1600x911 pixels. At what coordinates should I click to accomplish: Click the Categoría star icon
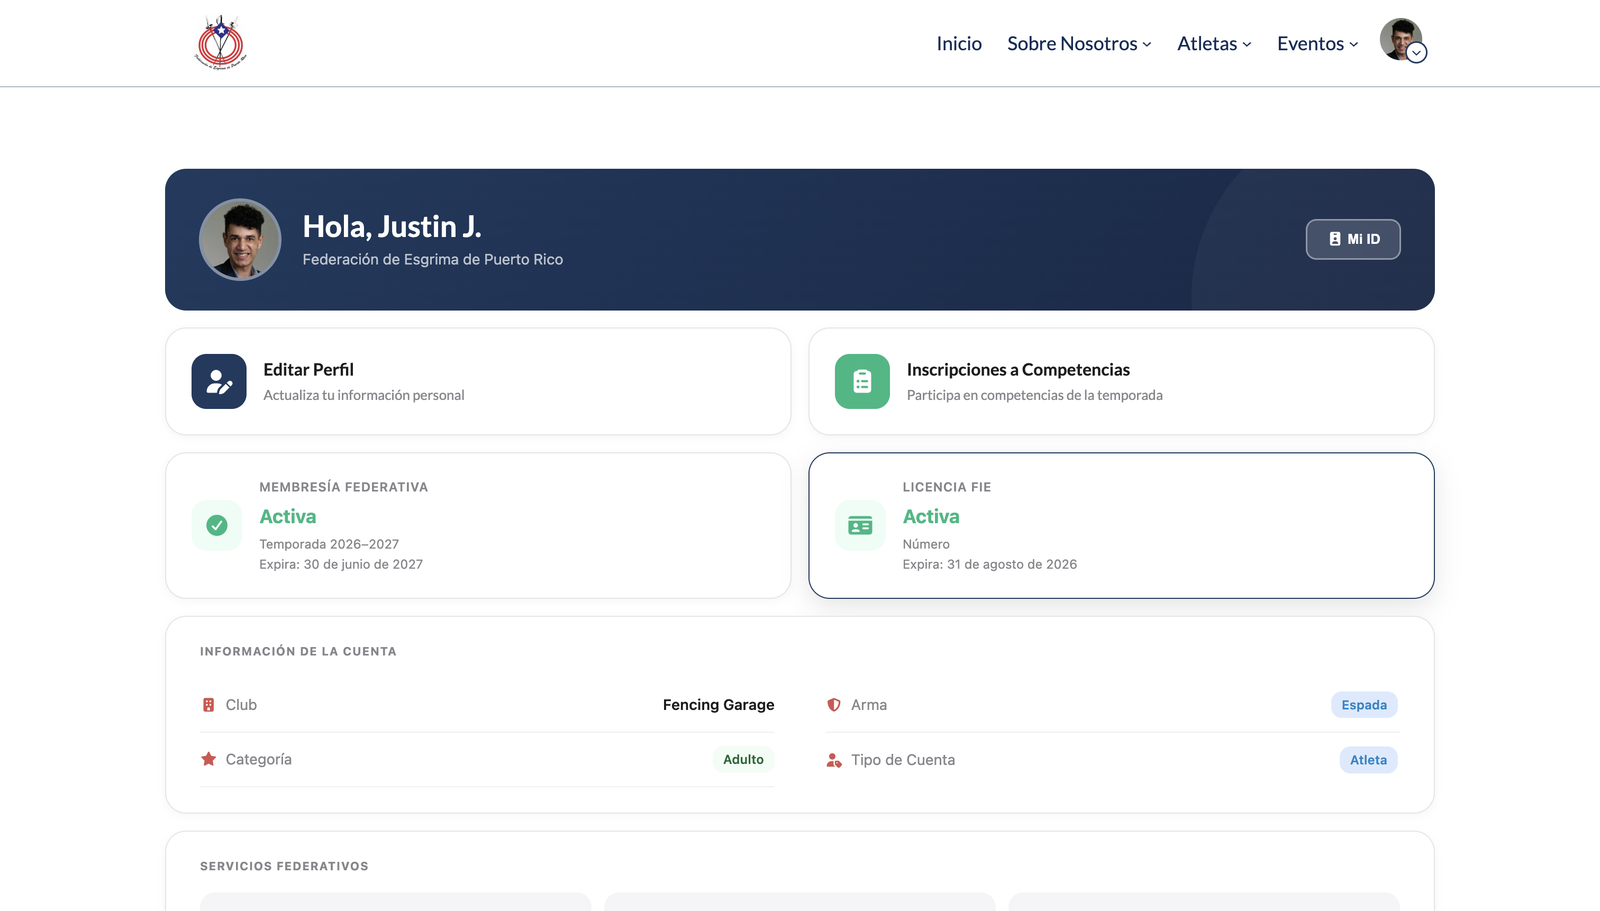[208, 759]
